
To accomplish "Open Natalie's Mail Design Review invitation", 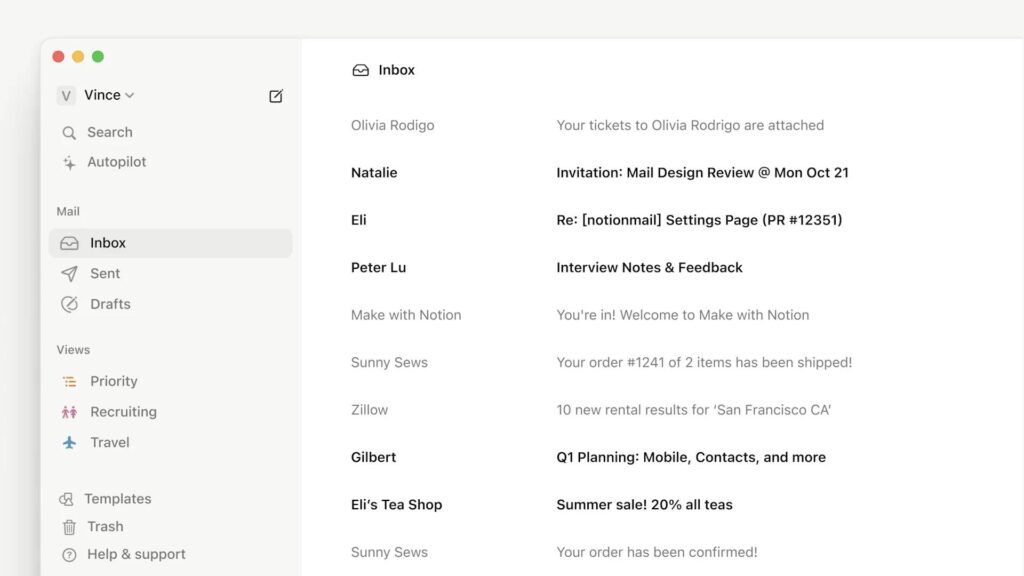I will 662,172.
